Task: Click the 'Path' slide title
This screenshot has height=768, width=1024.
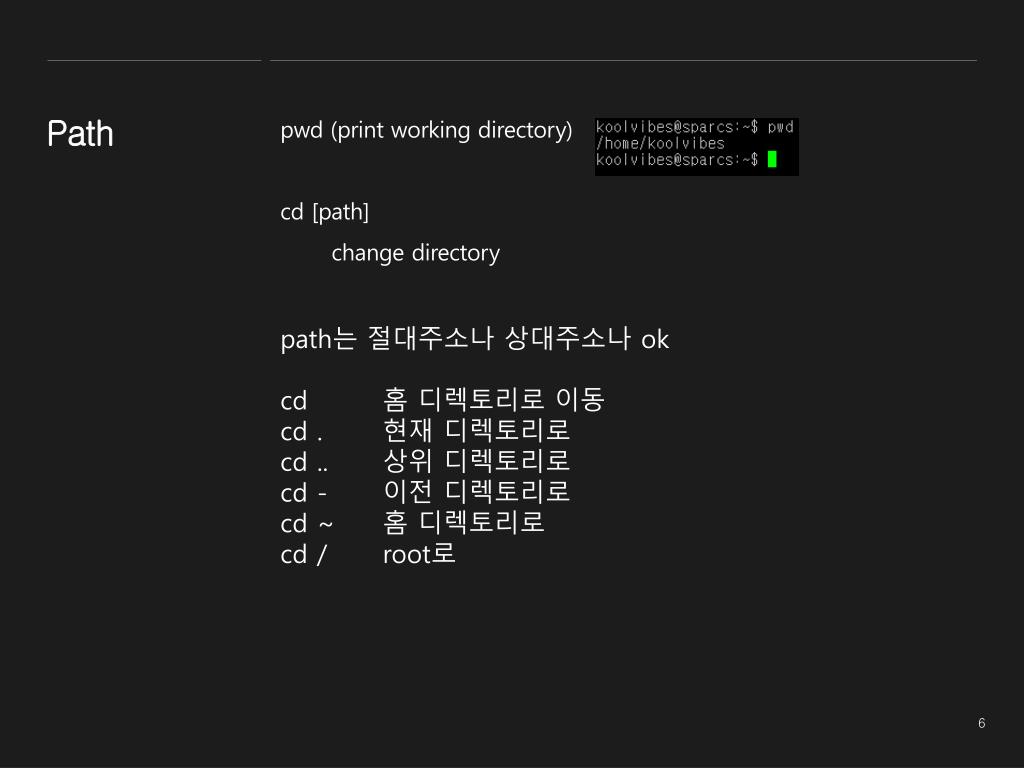Action: pyautogui.click(x=80, y=134)
